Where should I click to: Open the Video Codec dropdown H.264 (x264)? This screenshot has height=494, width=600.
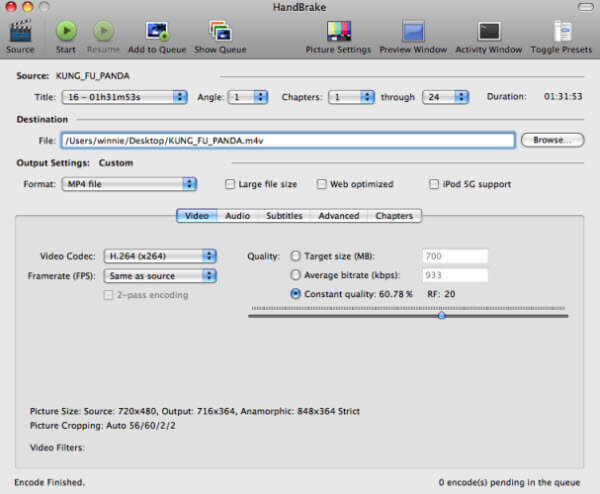(160, 256)
